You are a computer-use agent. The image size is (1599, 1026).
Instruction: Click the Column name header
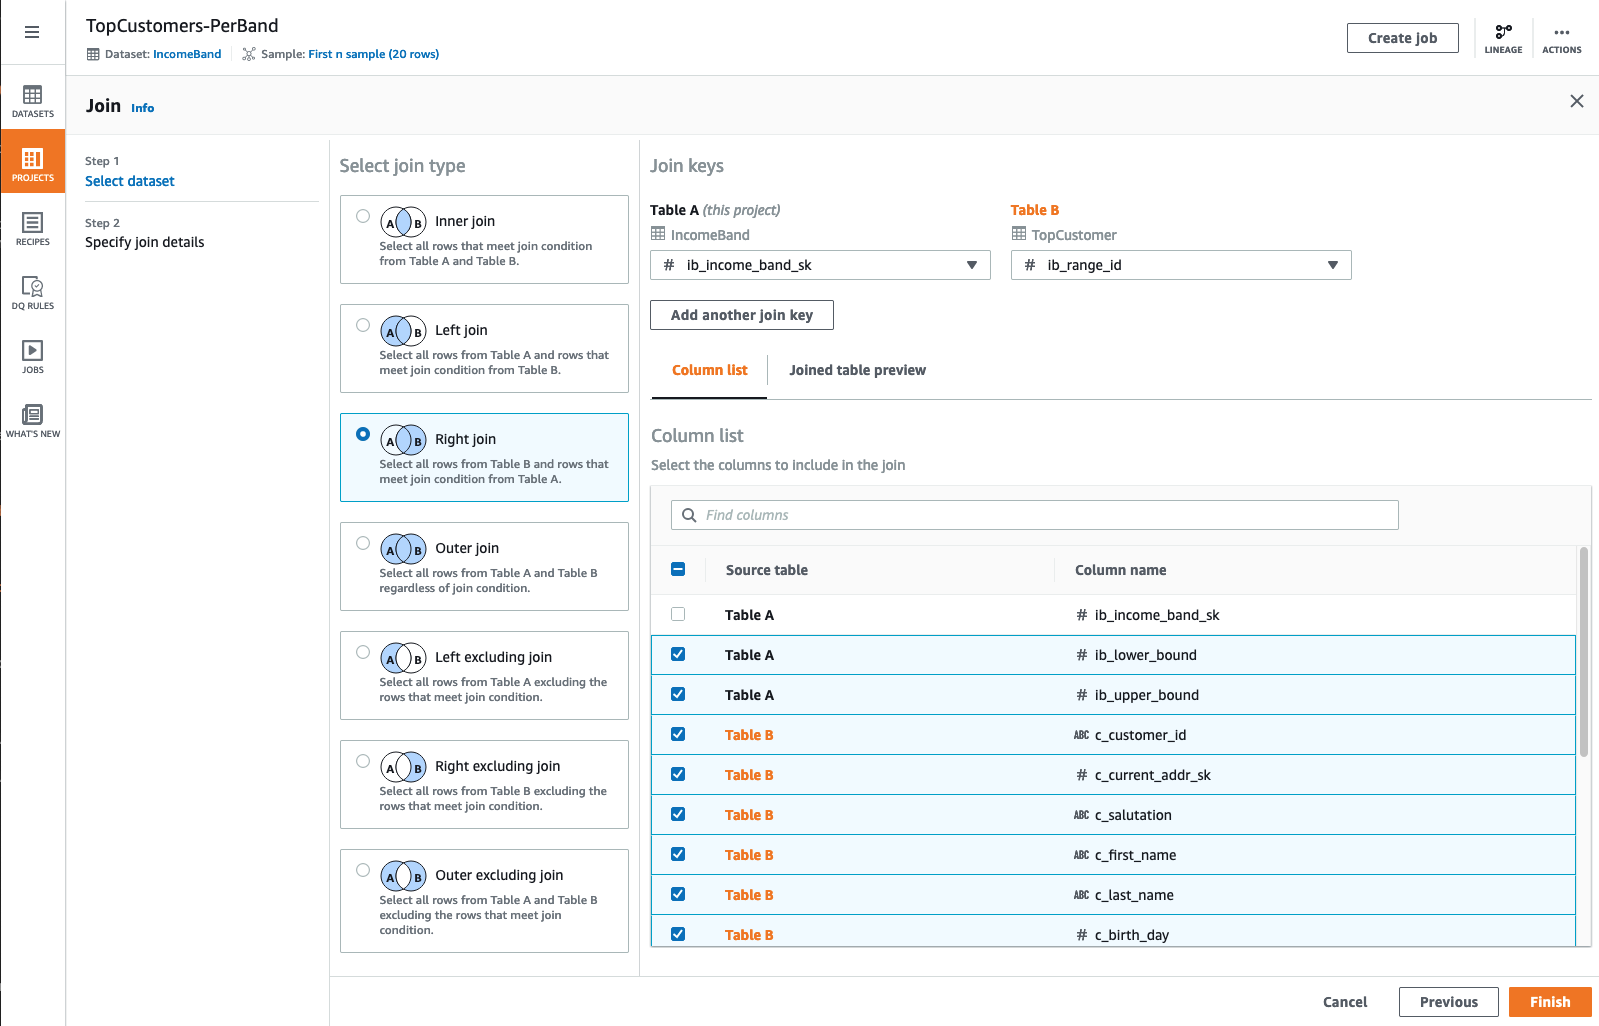[x=1120, y=570]
